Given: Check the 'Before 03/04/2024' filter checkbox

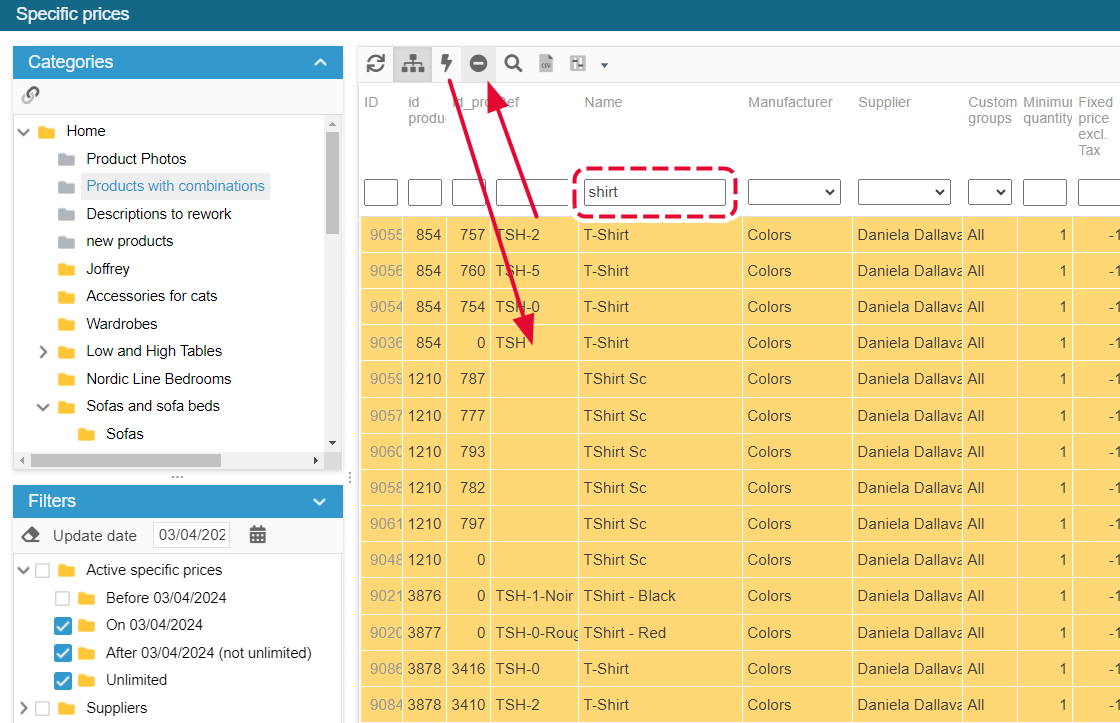Looking at the screenshot, I should tap(63, 599).
